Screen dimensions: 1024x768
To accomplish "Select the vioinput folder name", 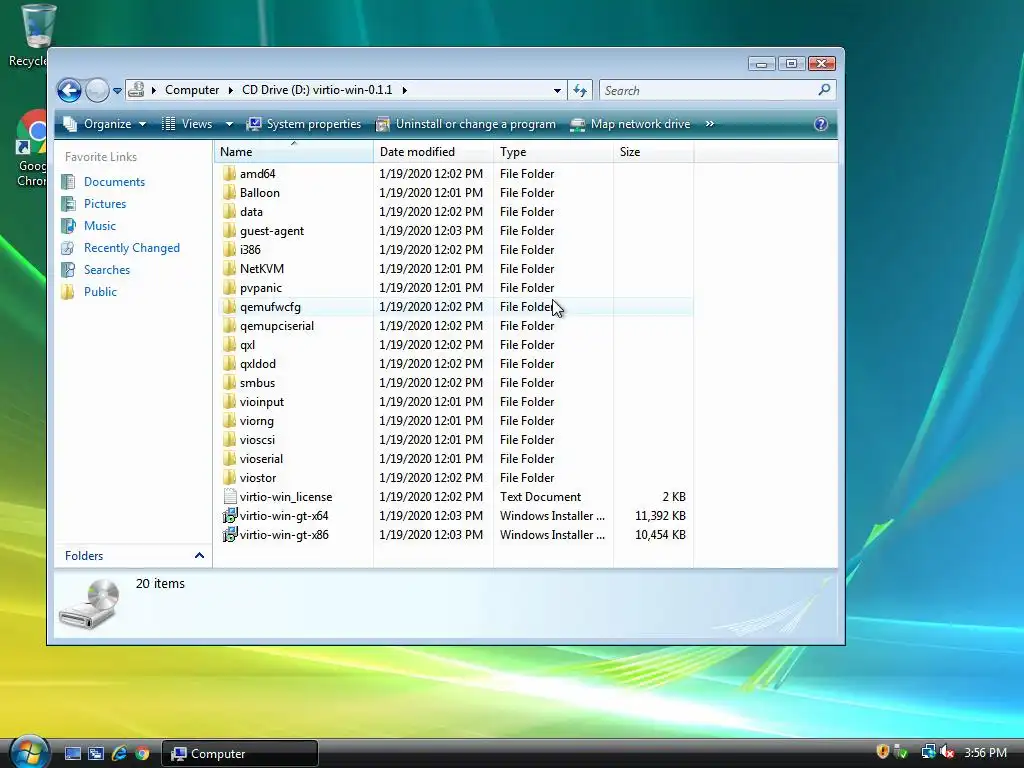I will [x=262, y=402].
